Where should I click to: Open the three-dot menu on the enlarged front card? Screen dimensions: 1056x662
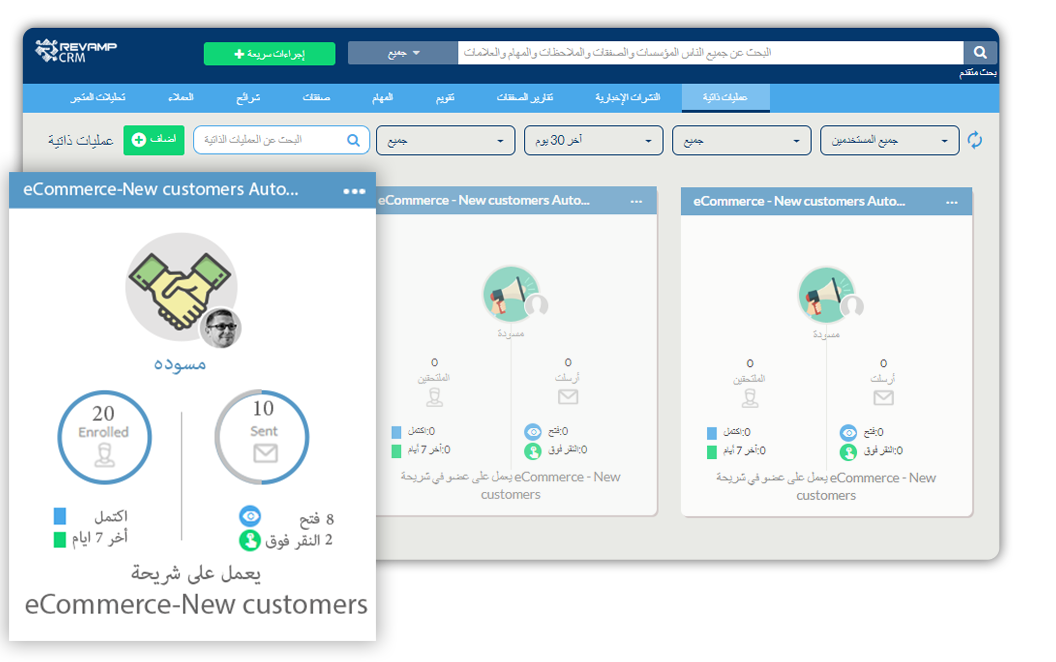click(354, 191)
